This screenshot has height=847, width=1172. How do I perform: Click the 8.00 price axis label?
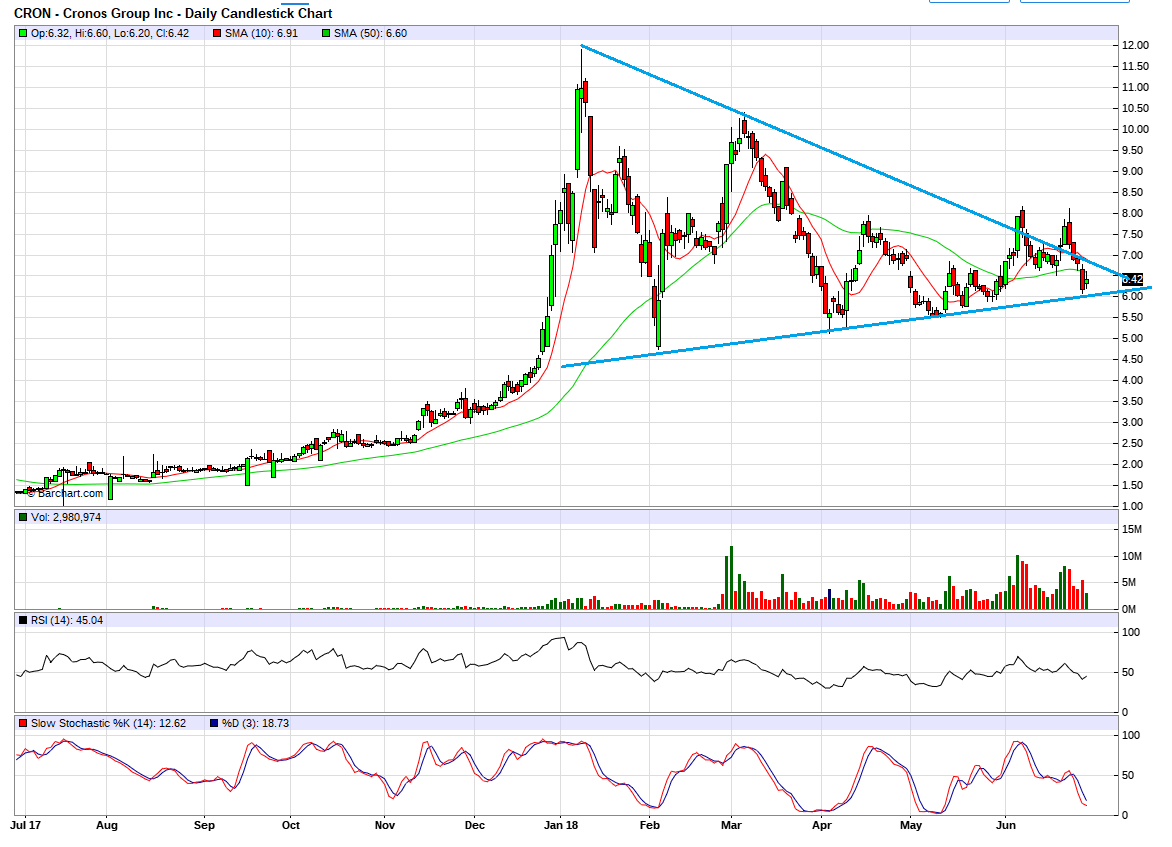pos(1132,213)
